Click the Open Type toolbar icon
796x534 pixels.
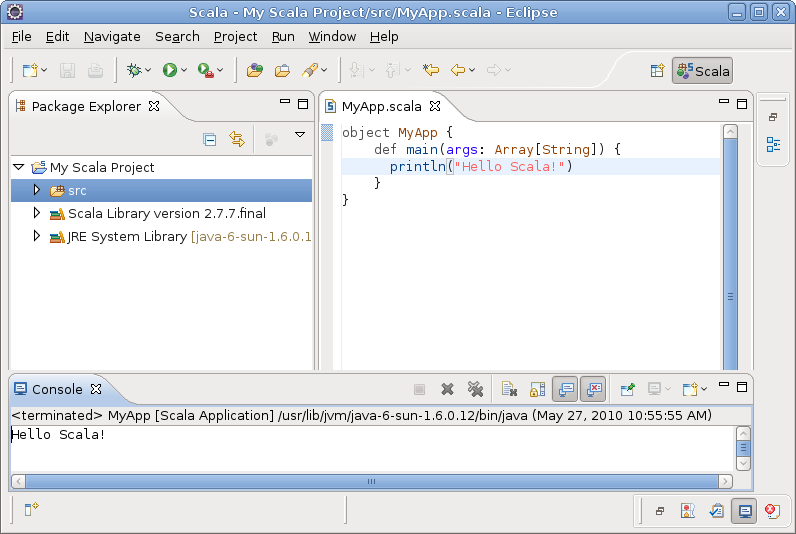255,70
